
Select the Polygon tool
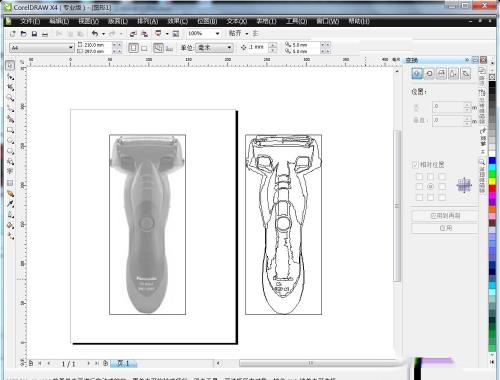point(10,151)
